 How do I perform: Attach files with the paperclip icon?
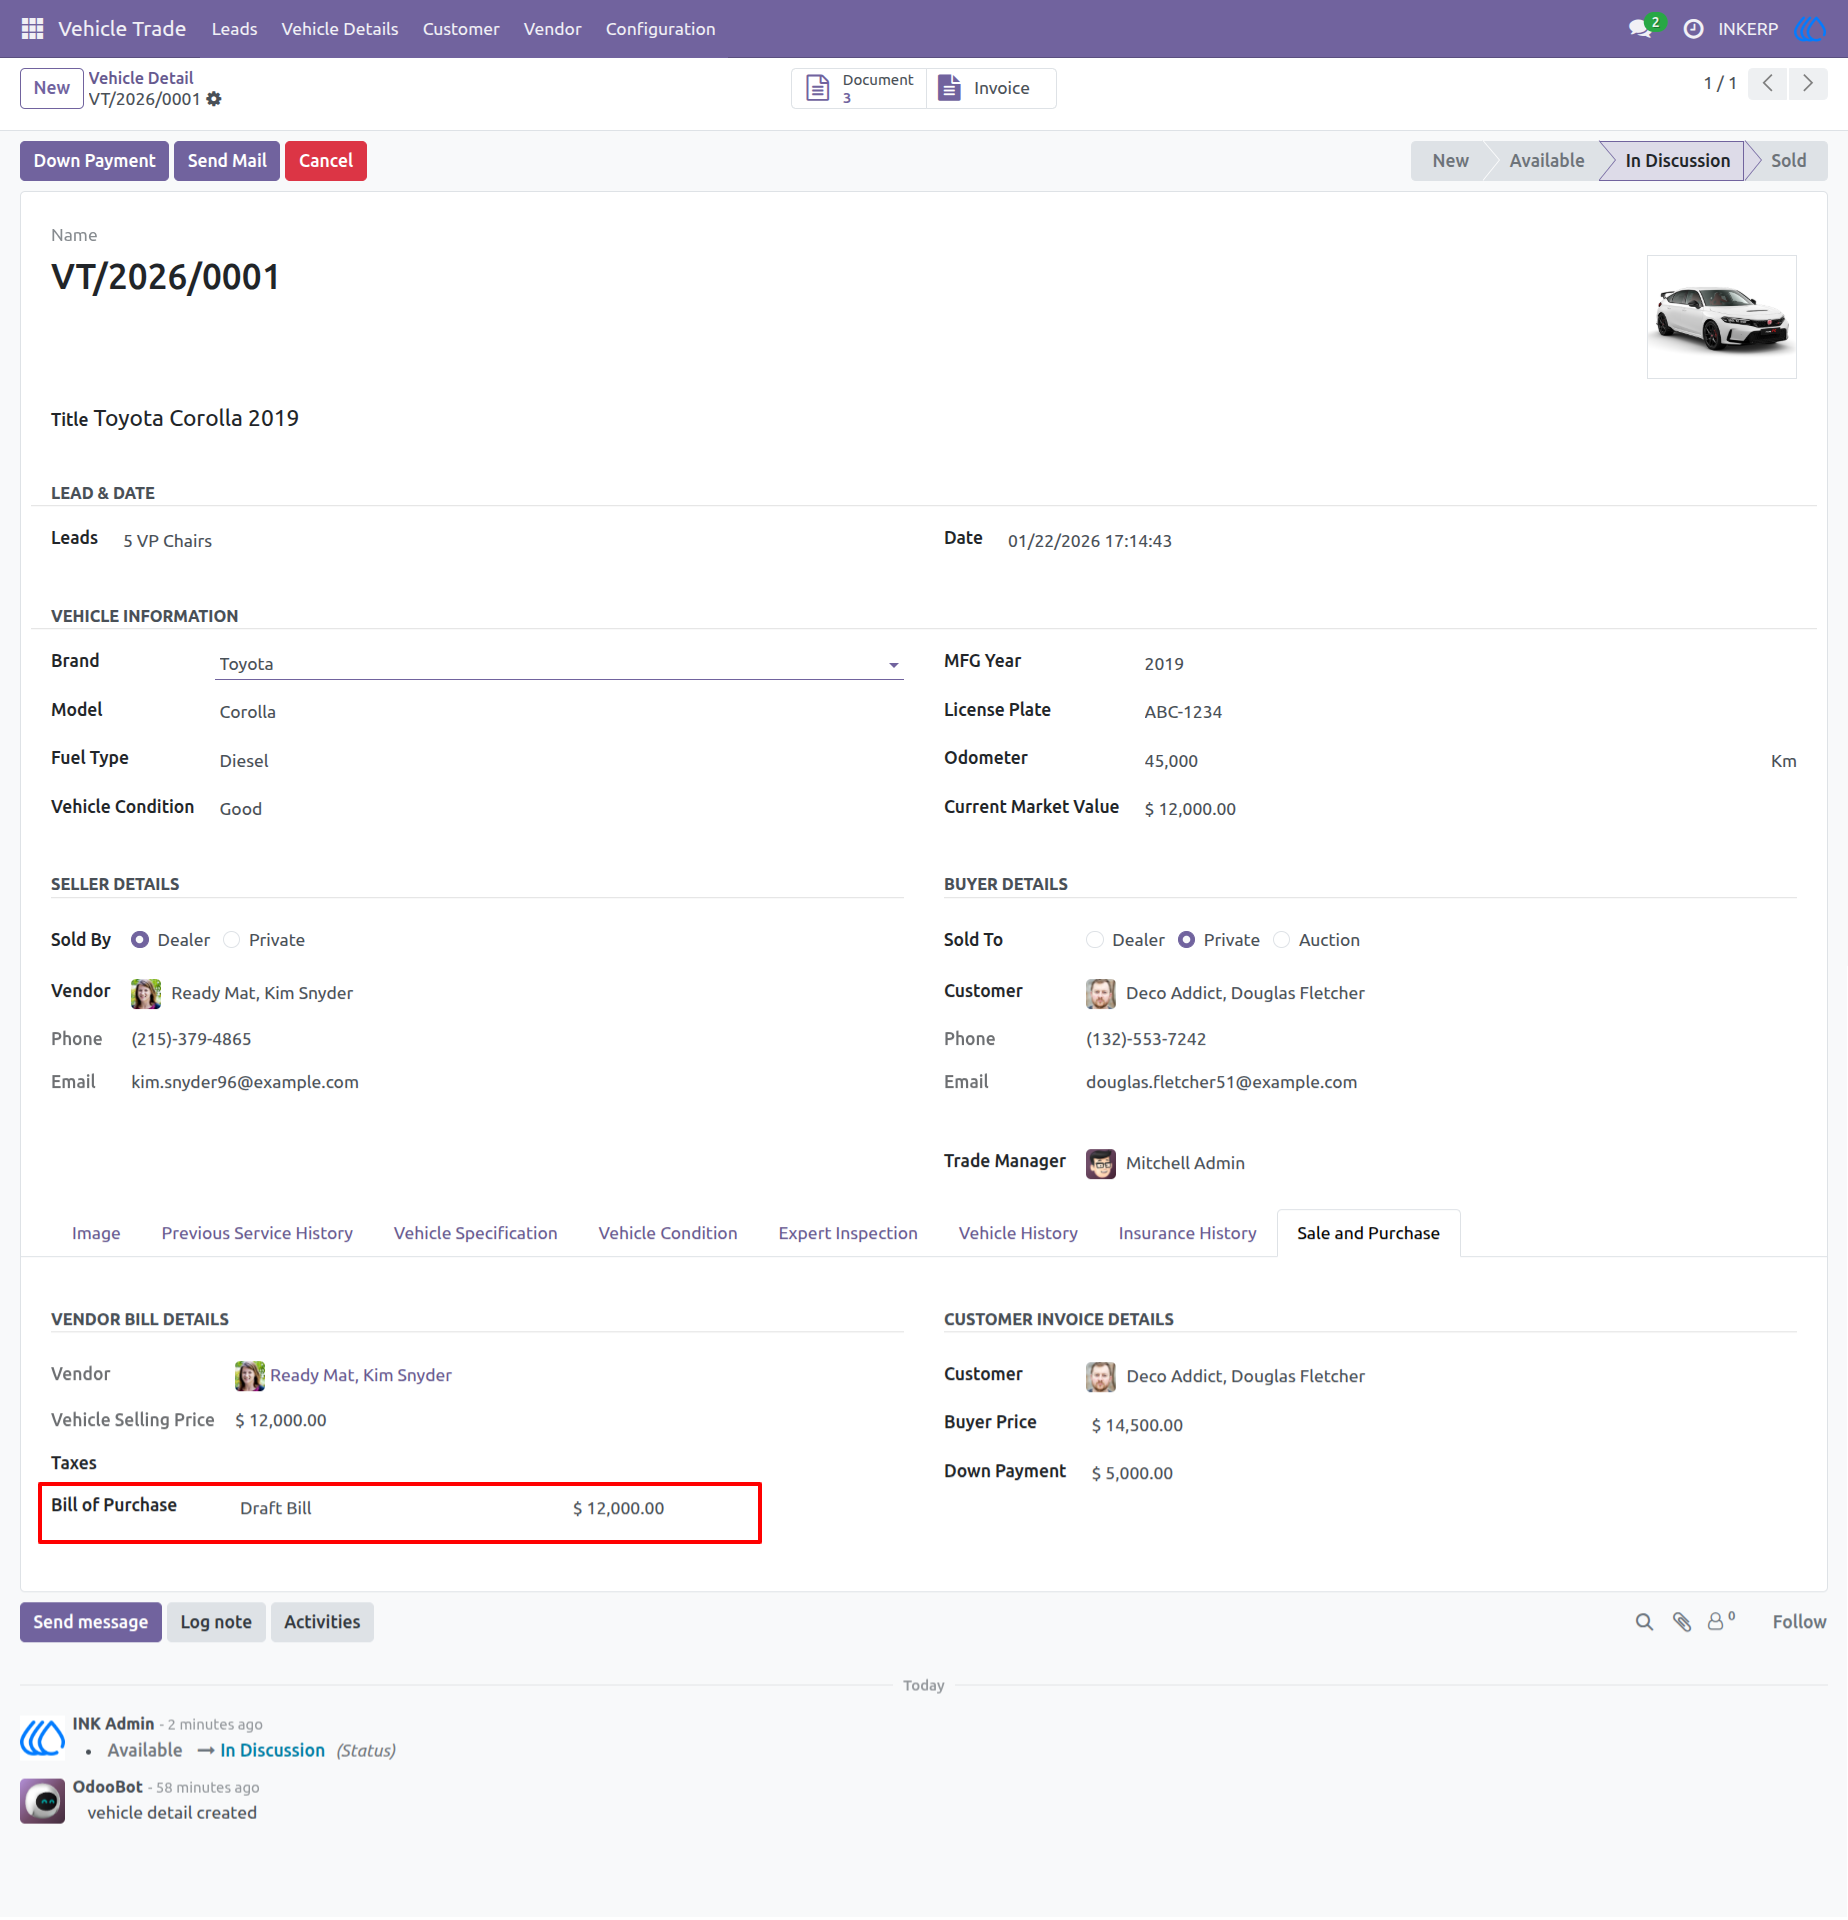pos(1682,1622)
